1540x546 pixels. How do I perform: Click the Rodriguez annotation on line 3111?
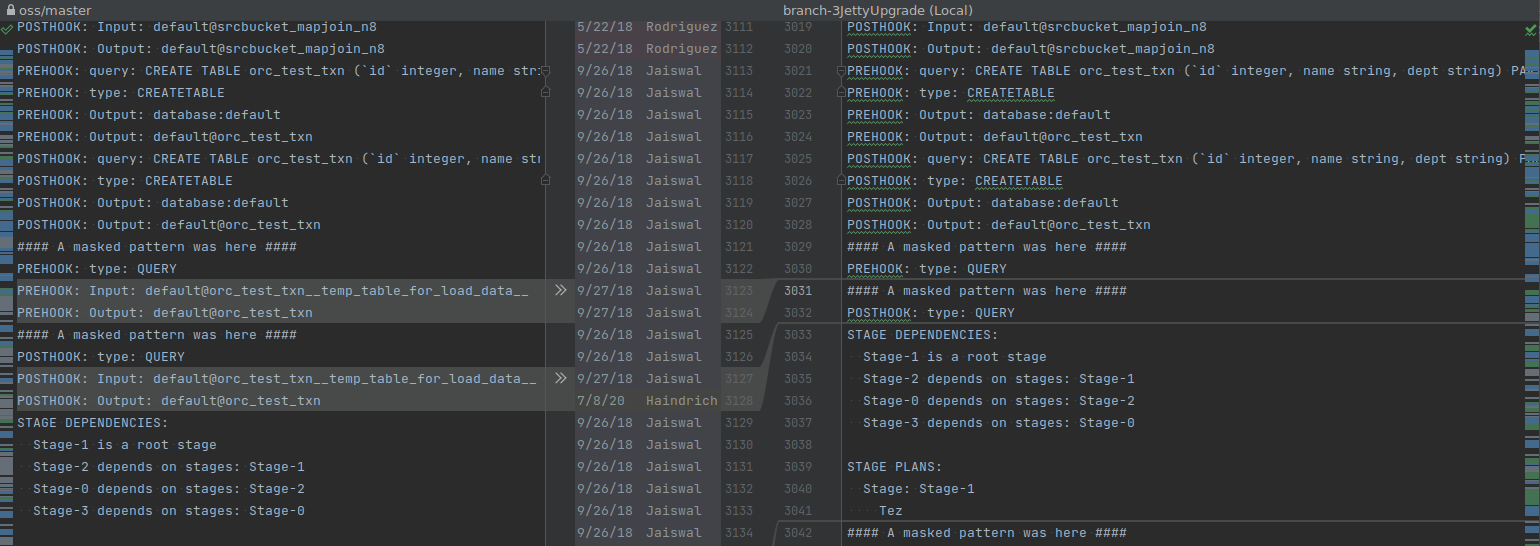click(x=681, y=27)
